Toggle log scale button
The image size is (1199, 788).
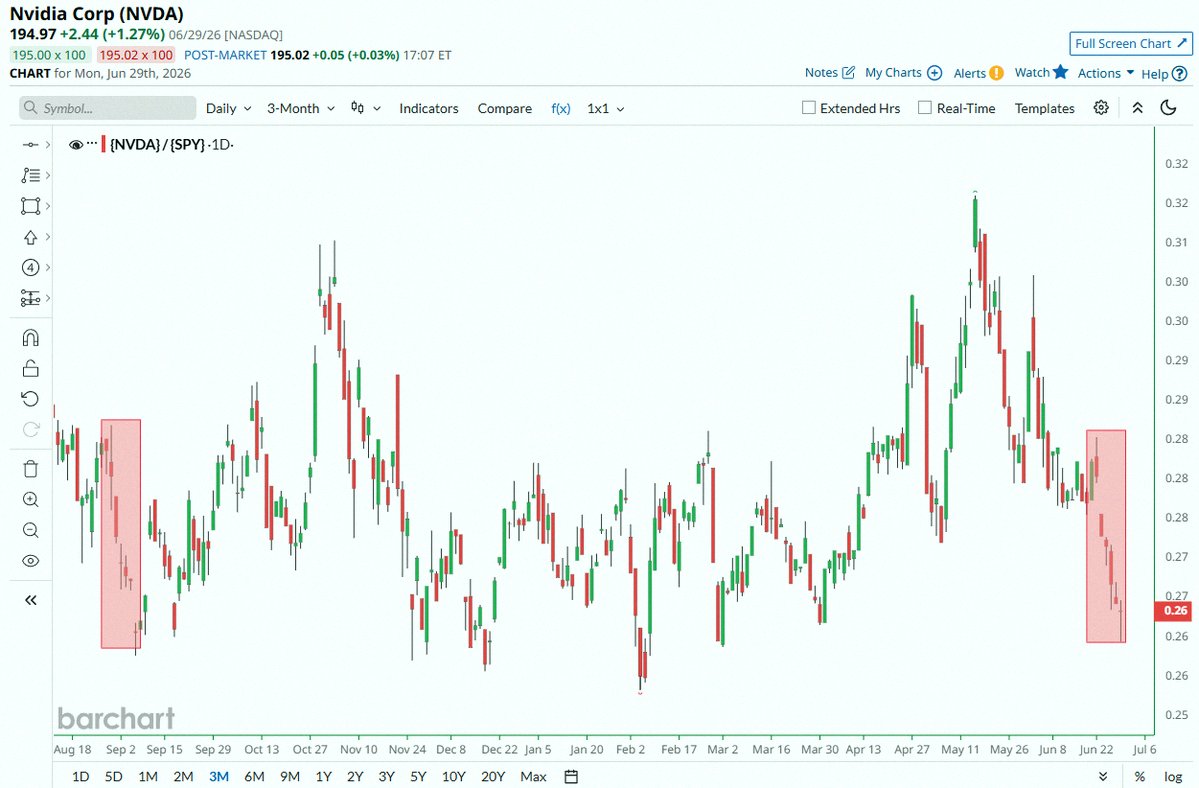(1173, 777)
